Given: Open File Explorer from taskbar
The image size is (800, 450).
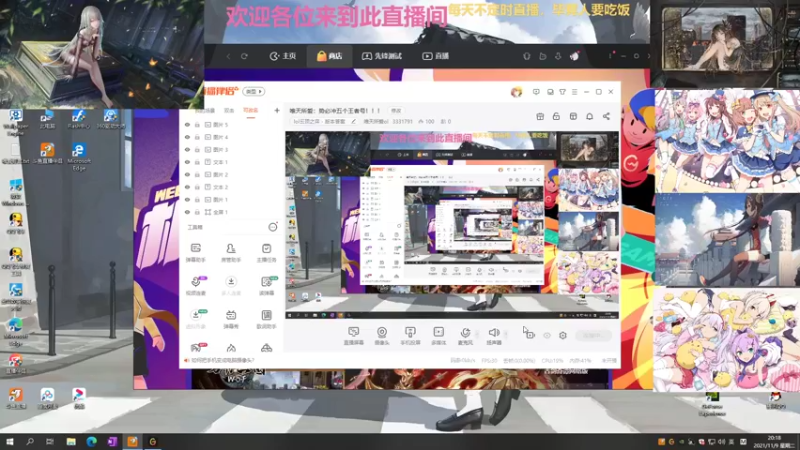Looking at the screenshot, I should [x=71, y=442].
